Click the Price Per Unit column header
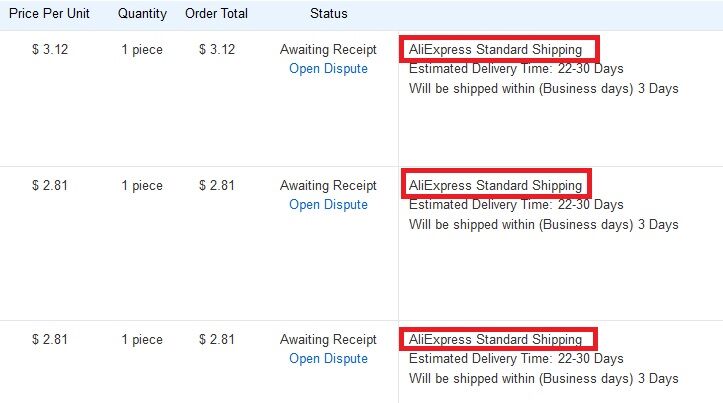This screenshot has width=723, height=403. coord(49,13)
